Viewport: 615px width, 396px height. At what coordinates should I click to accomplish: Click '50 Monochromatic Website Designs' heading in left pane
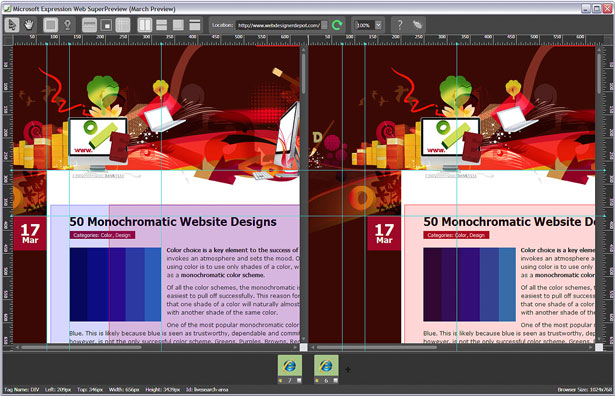tap(173, 222)
